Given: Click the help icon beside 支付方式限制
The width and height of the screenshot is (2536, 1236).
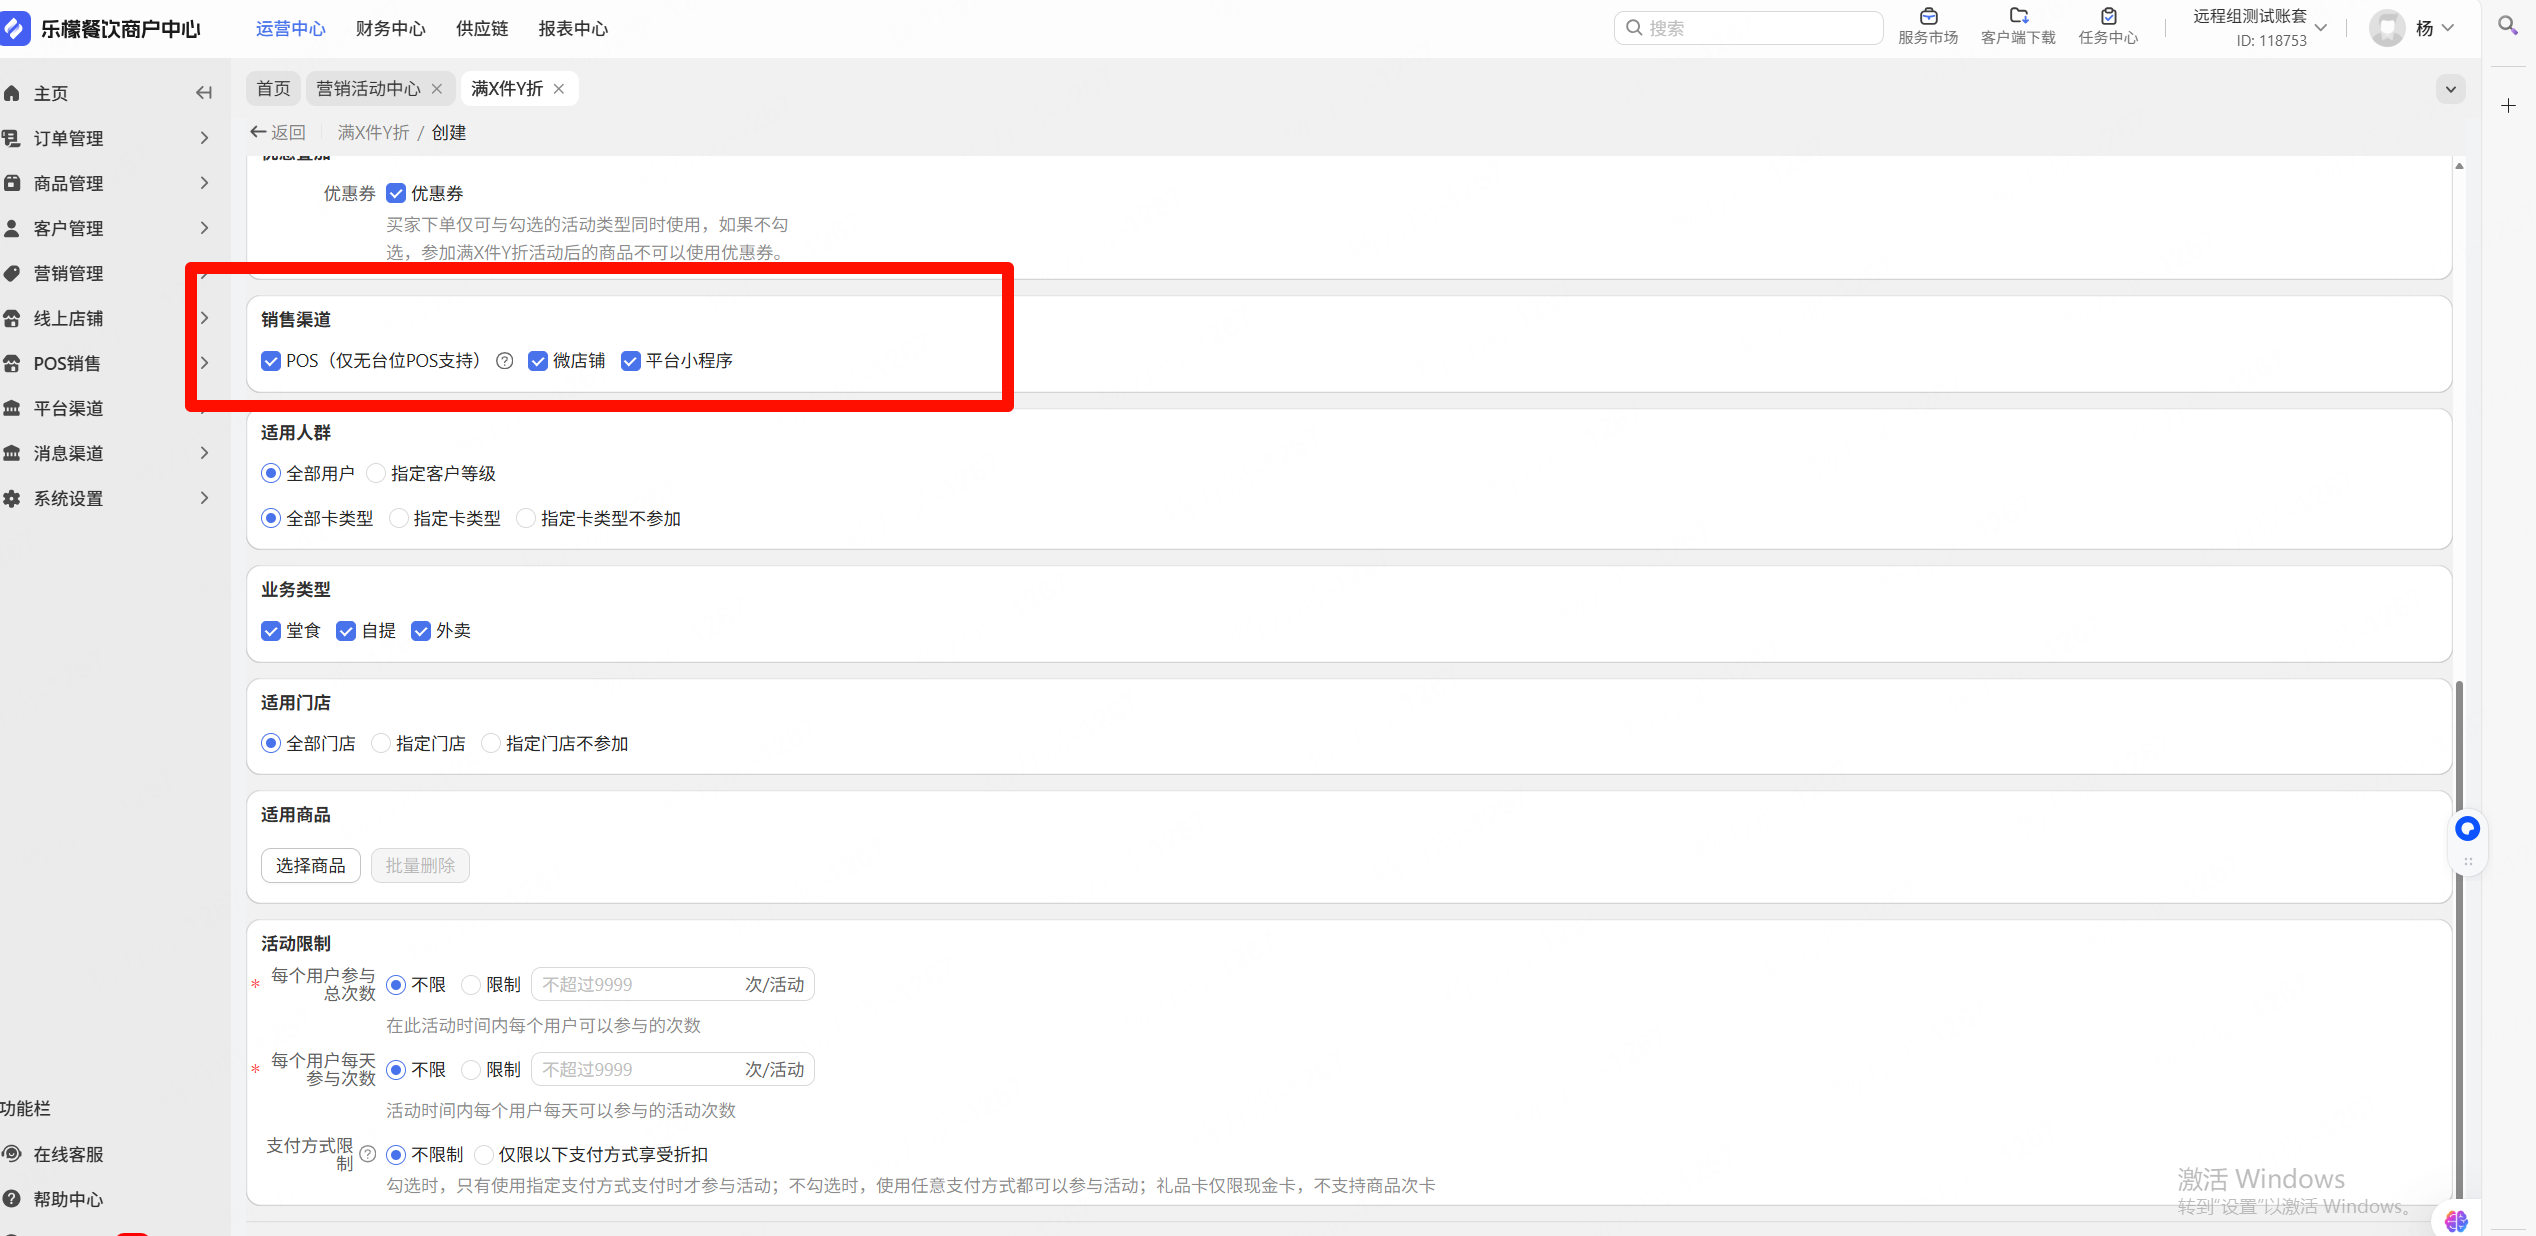Looking at the screenshot, I should 368,1154.
